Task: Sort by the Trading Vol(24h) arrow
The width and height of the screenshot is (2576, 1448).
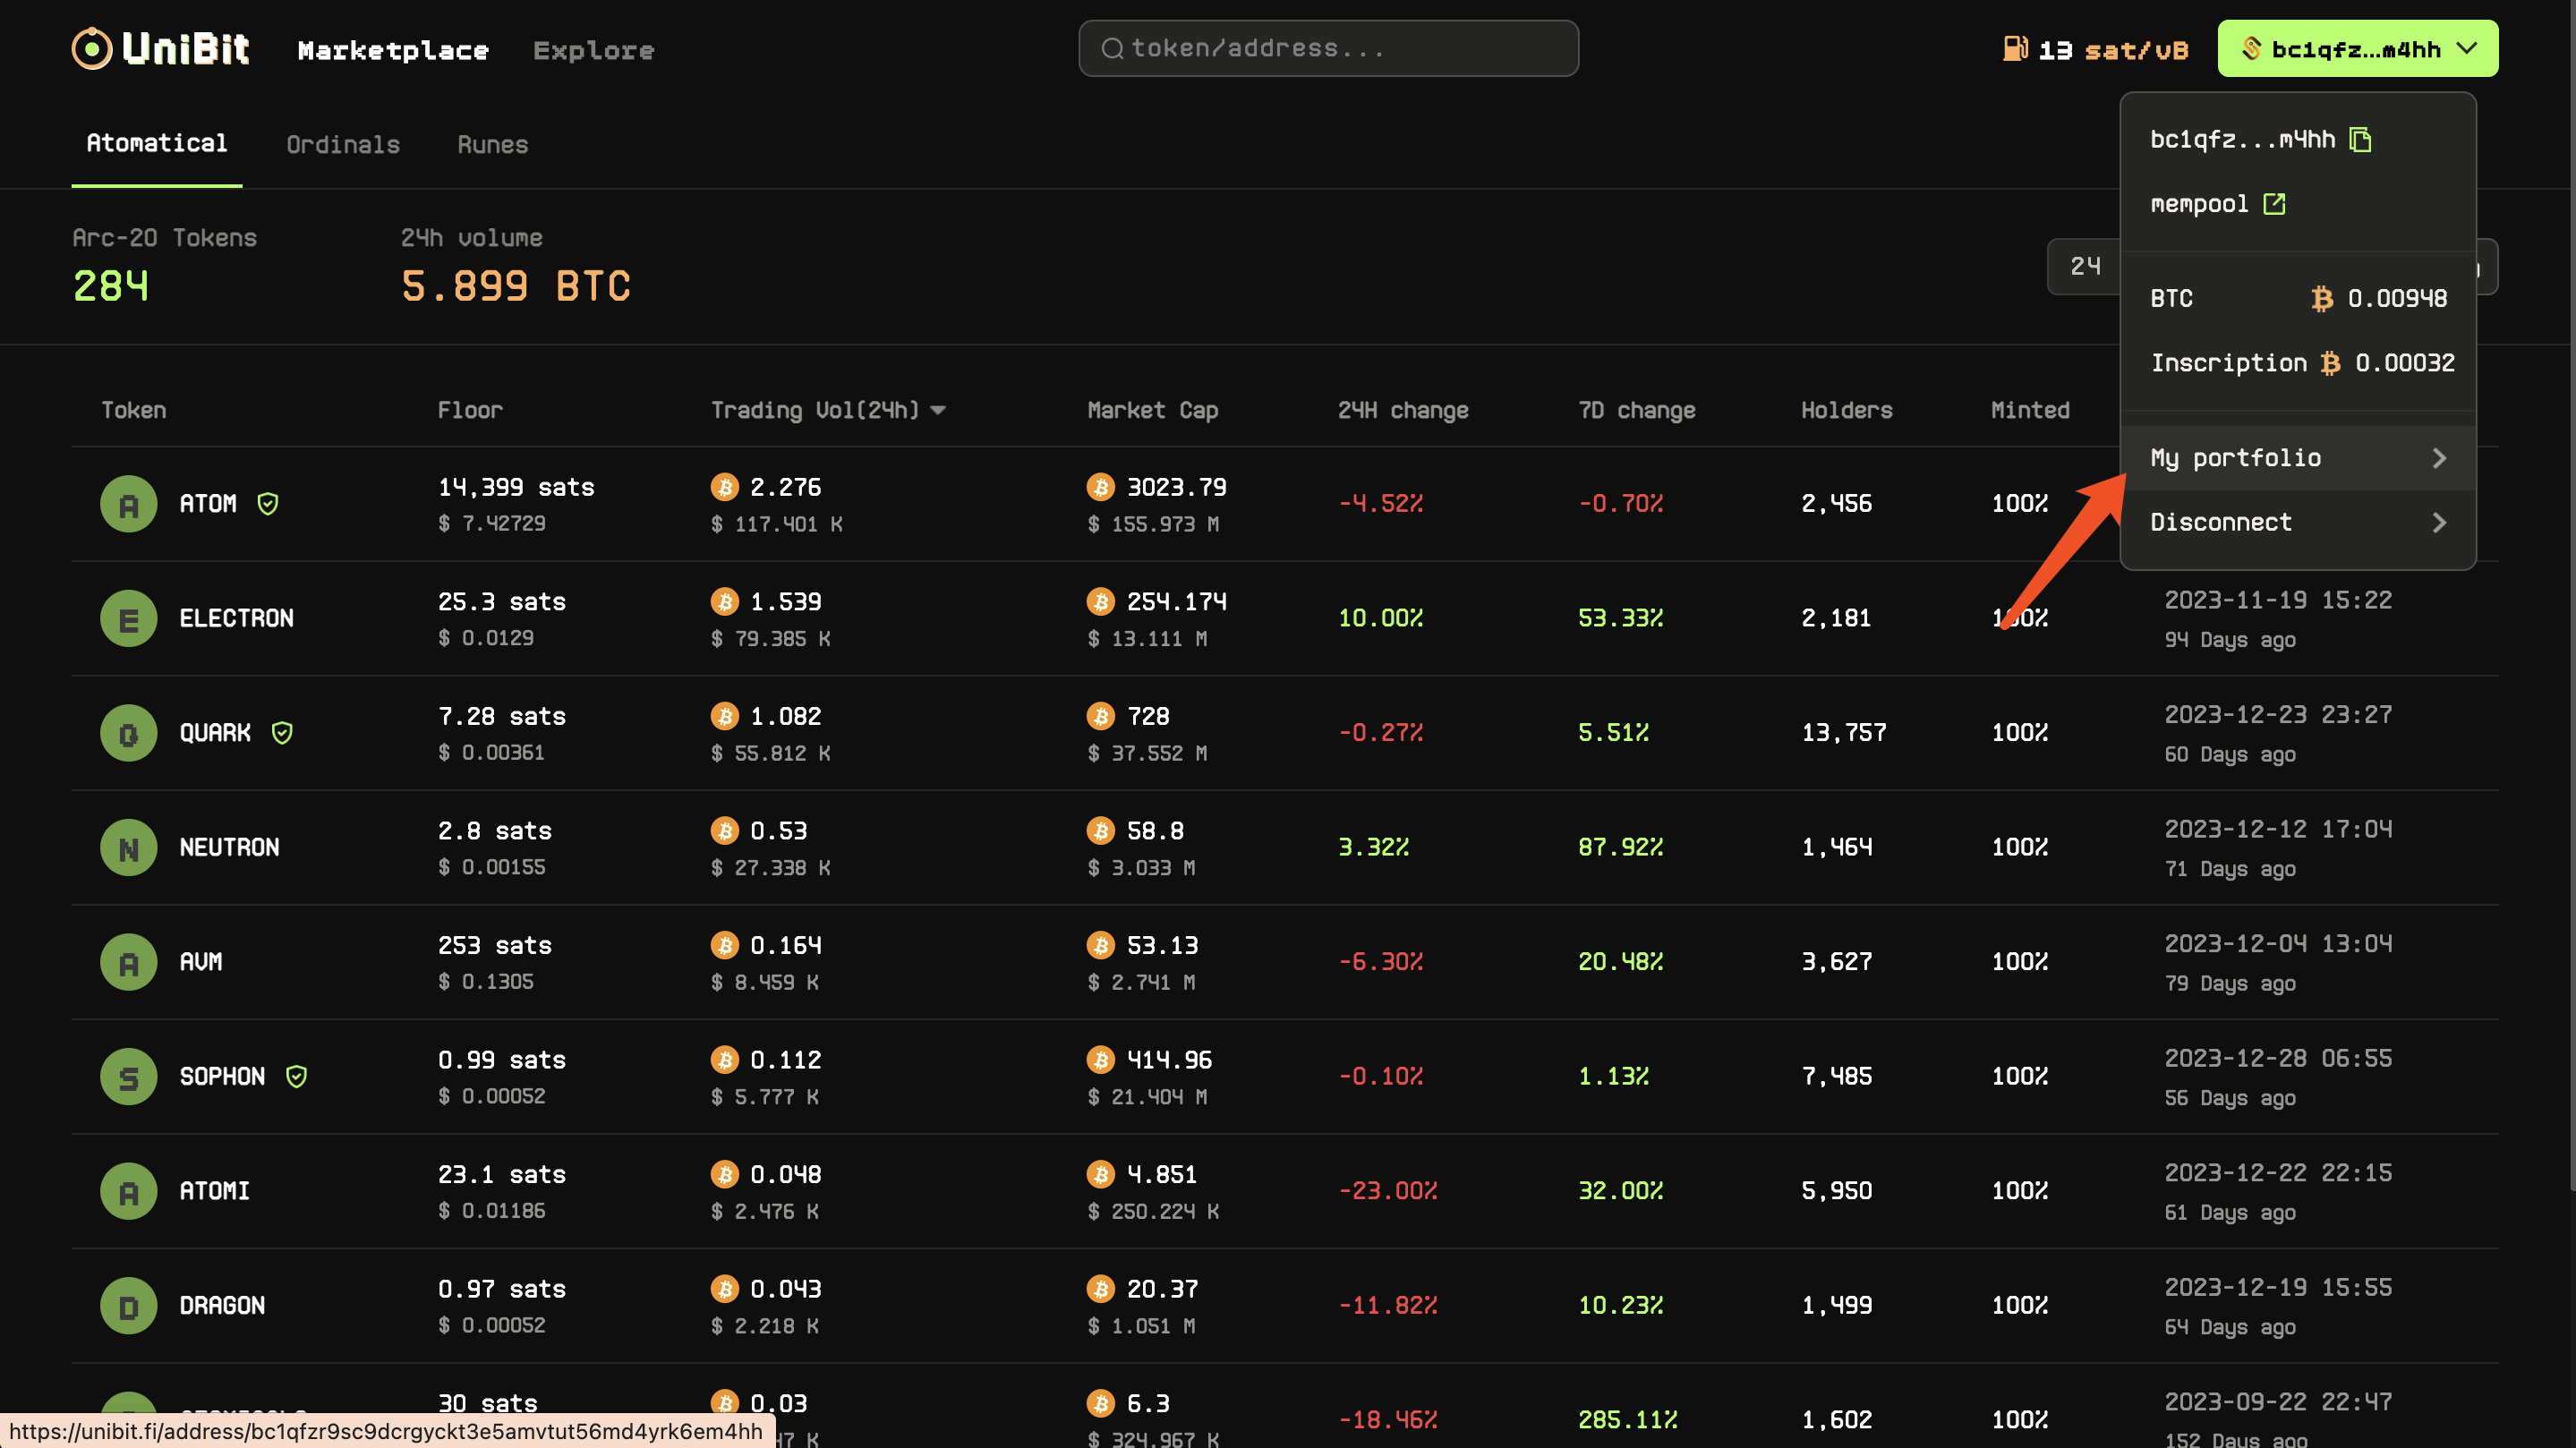Action: pos(938,410)
